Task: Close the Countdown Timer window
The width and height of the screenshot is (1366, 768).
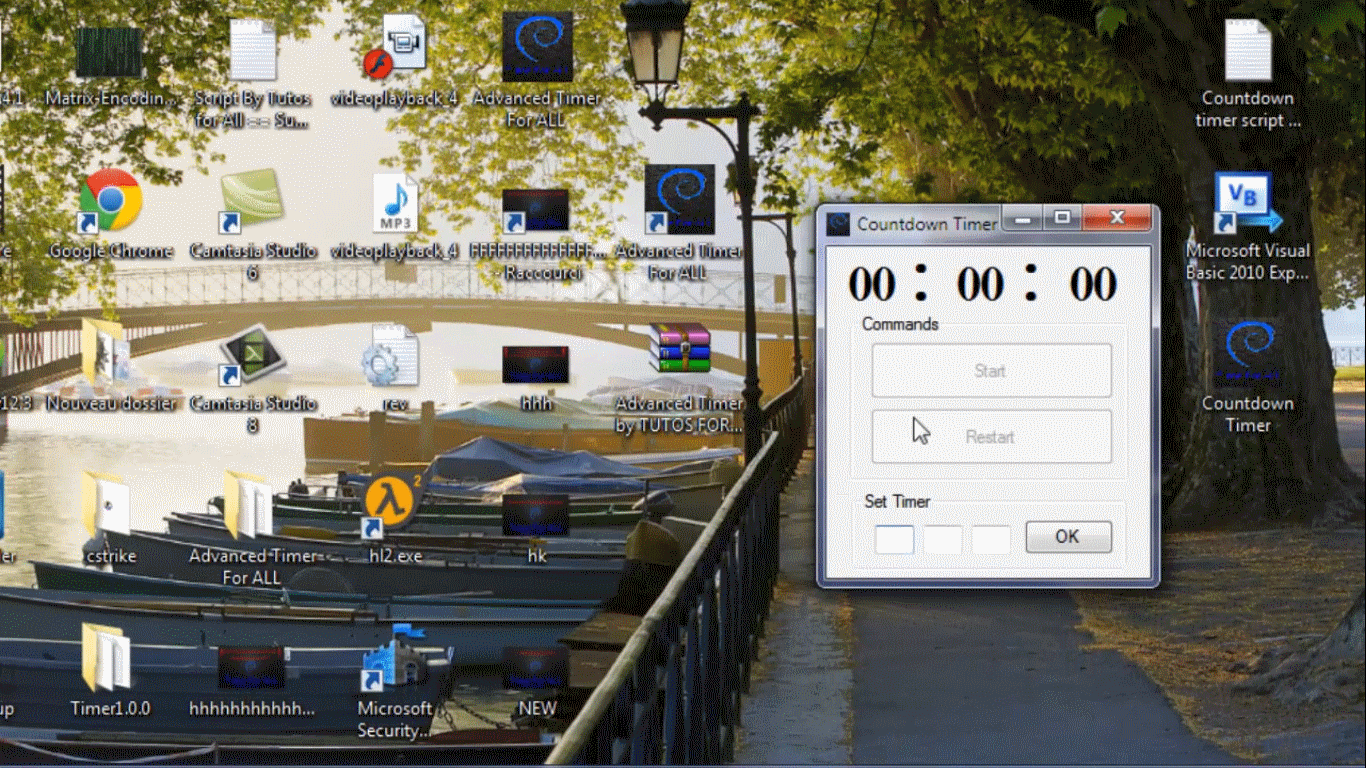Action: pyautogui.click(x=1117, y=217)
